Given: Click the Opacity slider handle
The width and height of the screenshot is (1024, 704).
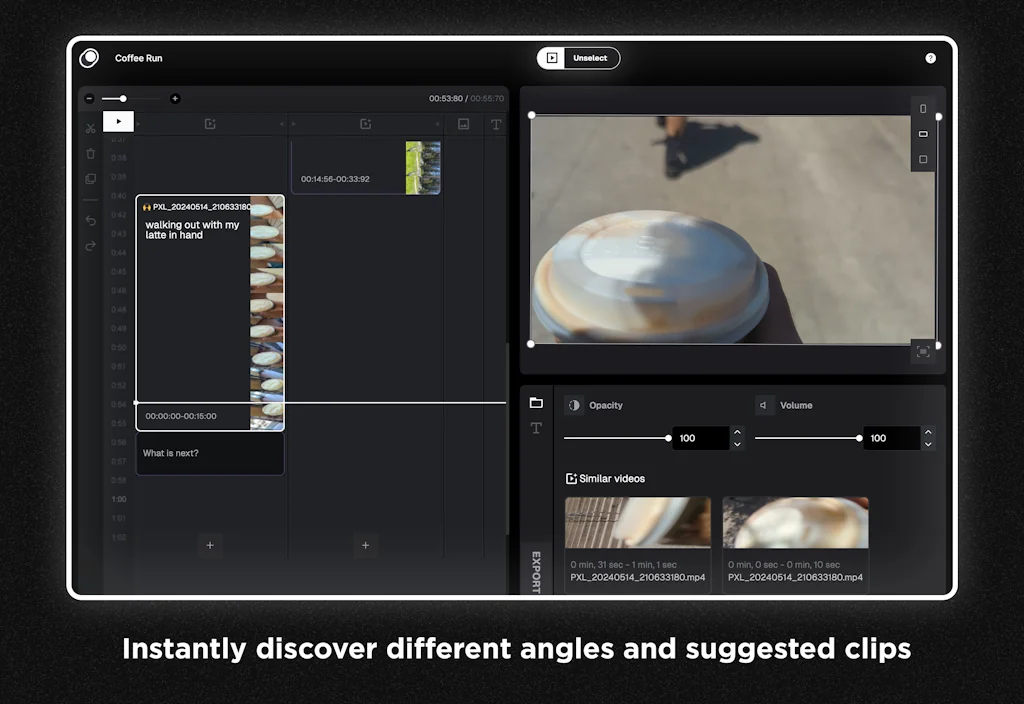Looking at the screenshot, I should pyautogui.click(x=668, y=438).
